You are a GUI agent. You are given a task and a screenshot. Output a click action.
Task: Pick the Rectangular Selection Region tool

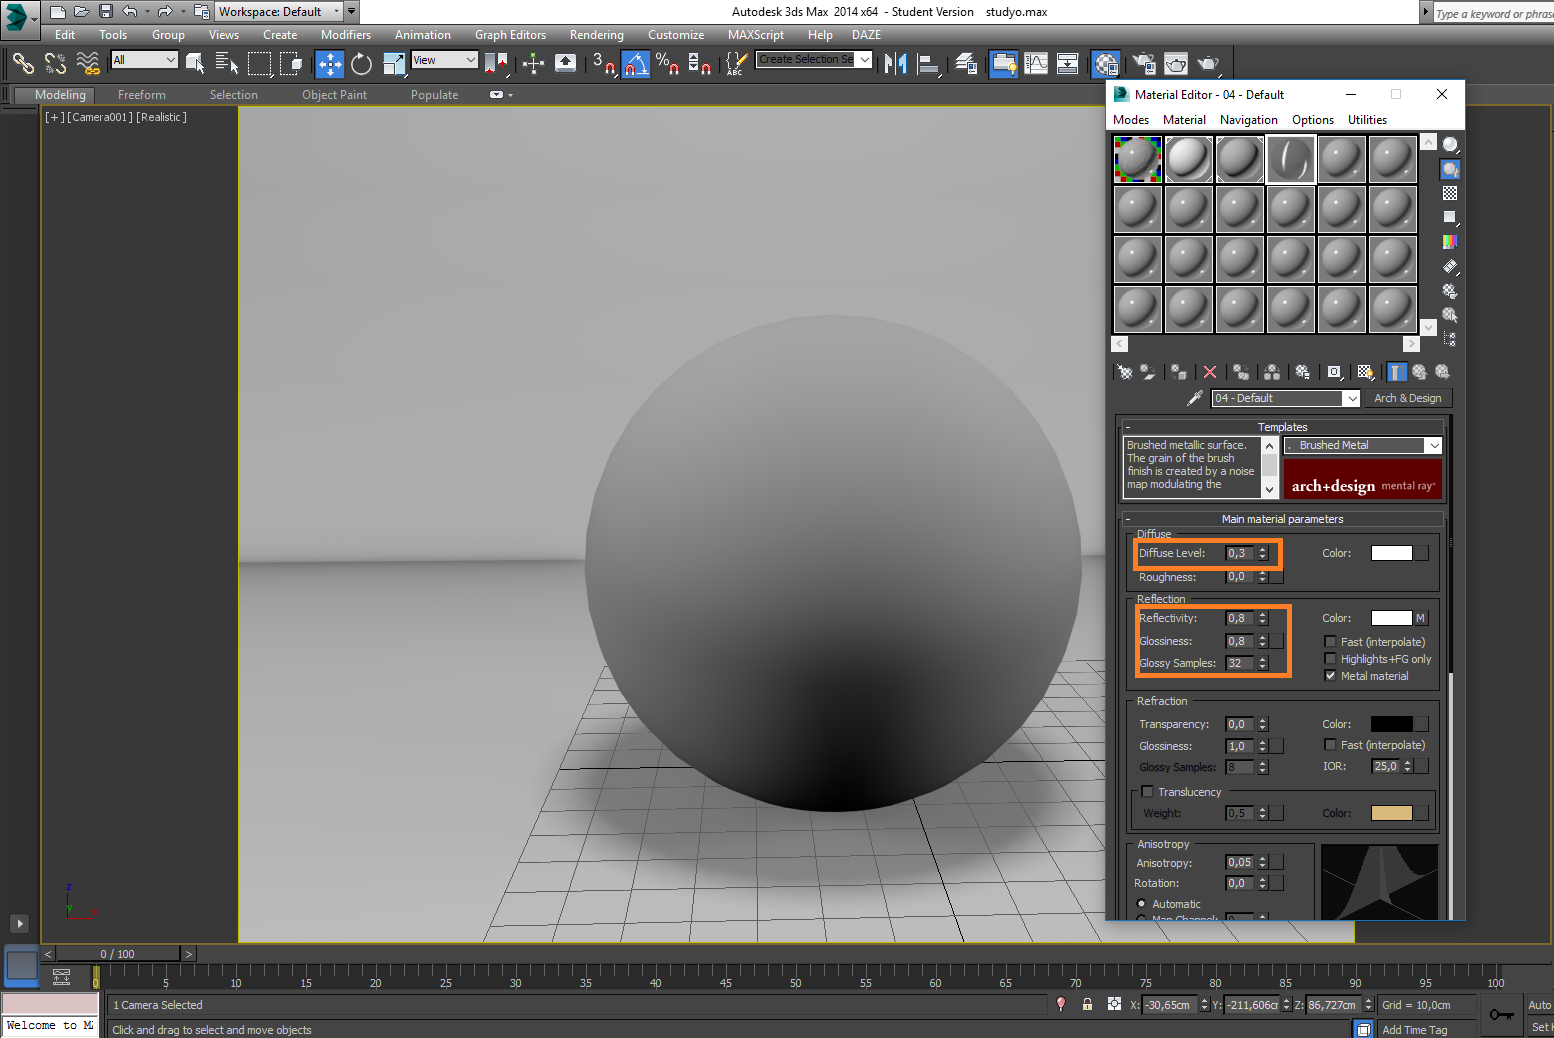259,64
